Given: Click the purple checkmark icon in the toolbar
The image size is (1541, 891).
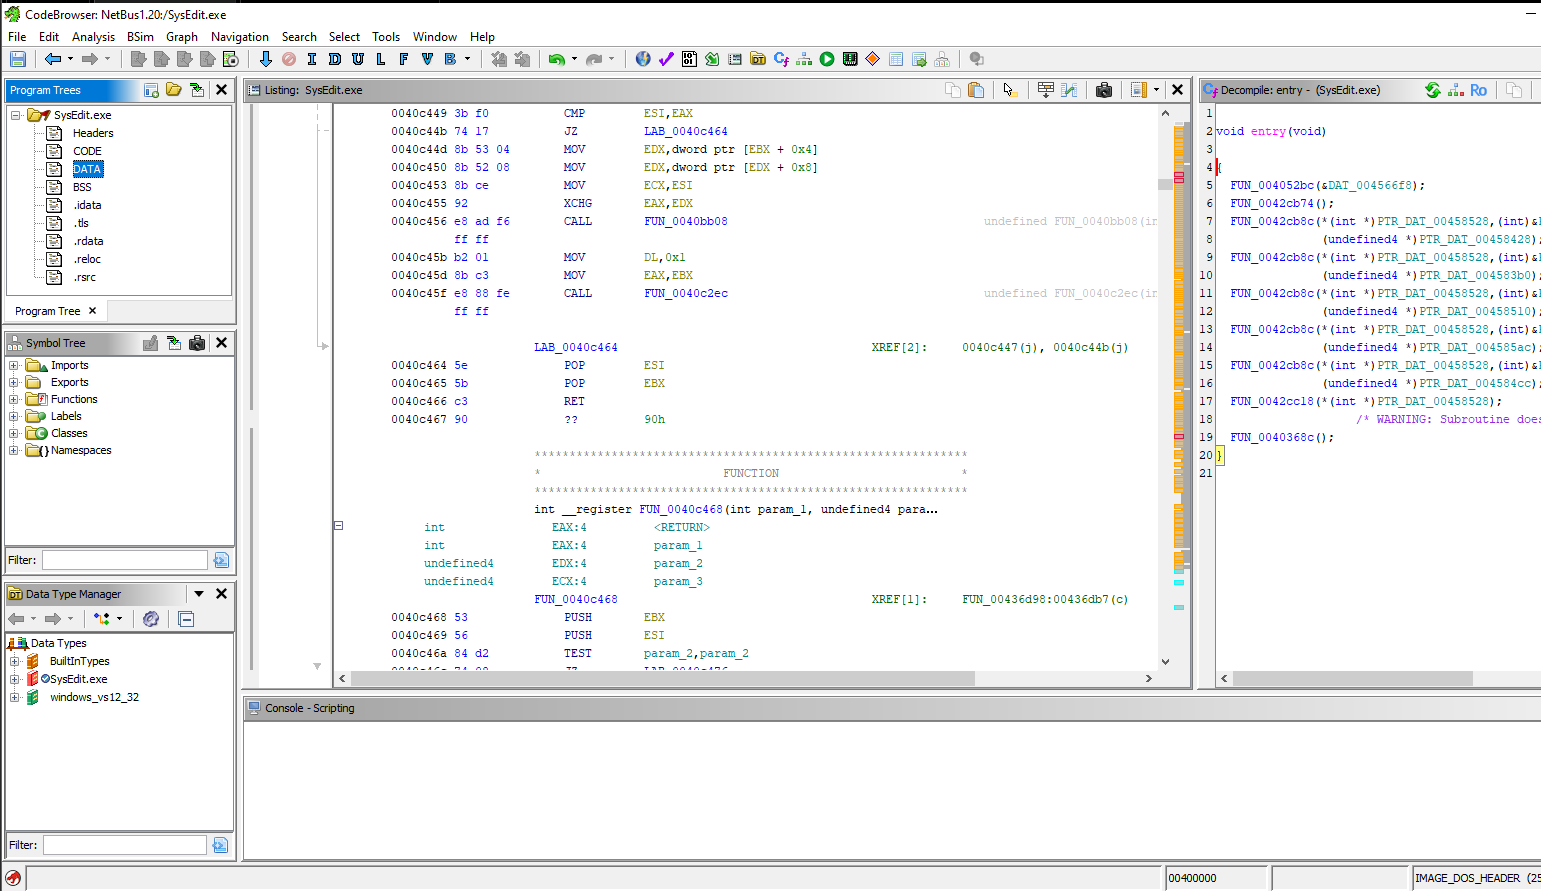Looking at the screenshot, I should click(x=666, y=59).
